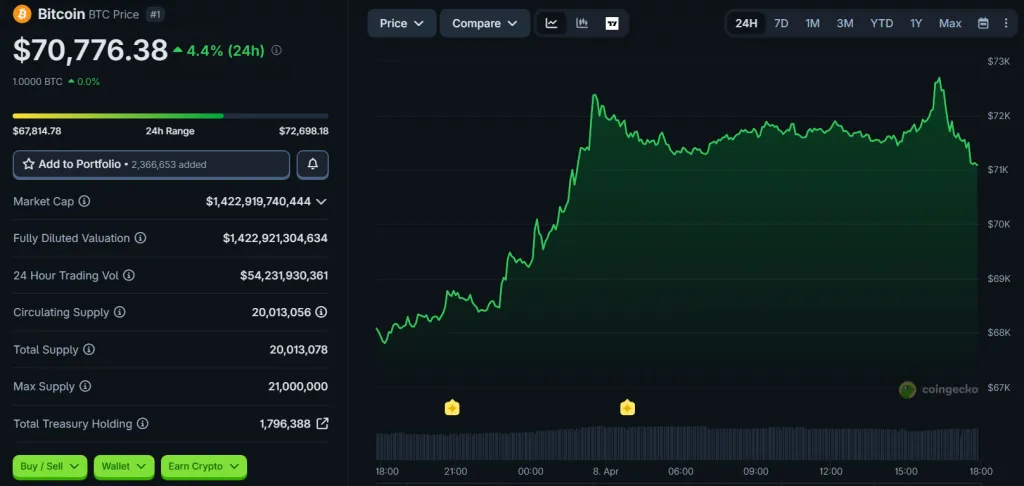Click the $67,814.78 range low value
This screenshot has height=486, width=1024.
(x=37, y=131)
